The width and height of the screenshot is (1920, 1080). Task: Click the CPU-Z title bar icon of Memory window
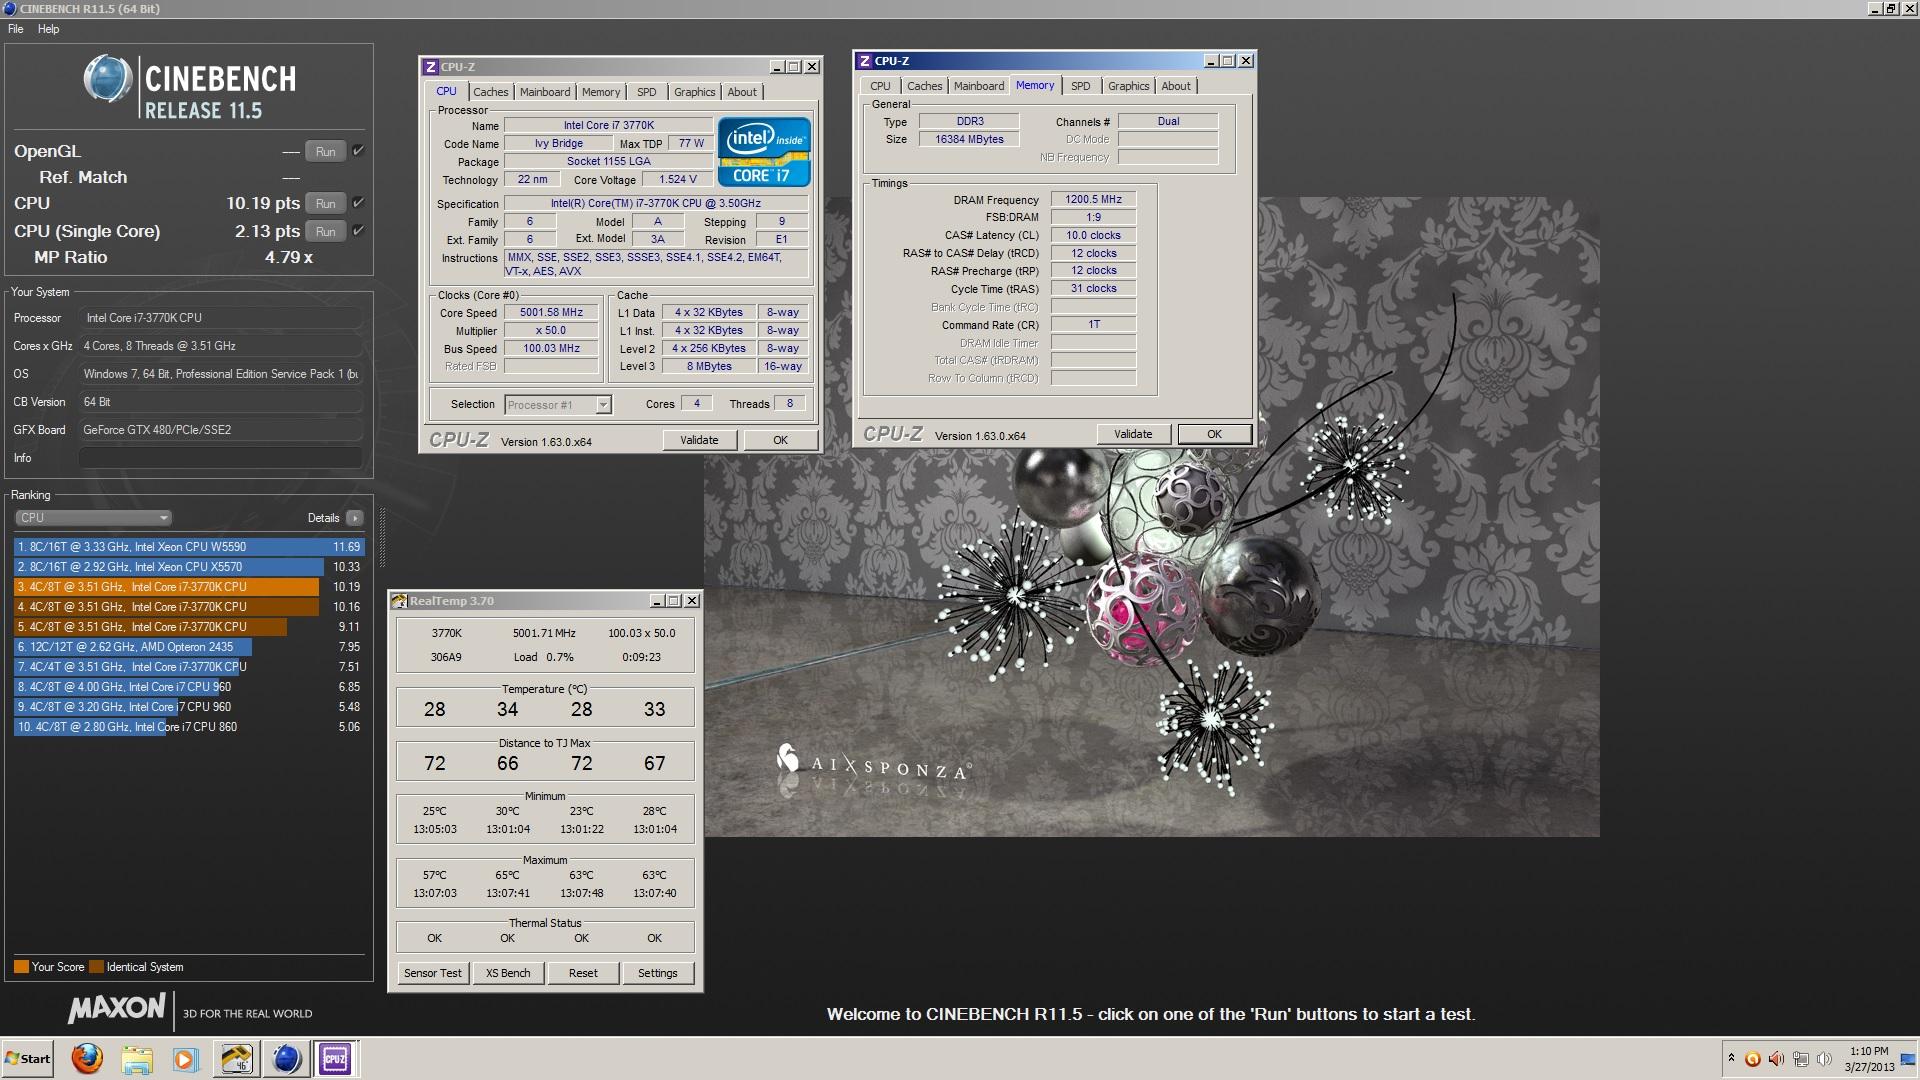click(865, 61)
